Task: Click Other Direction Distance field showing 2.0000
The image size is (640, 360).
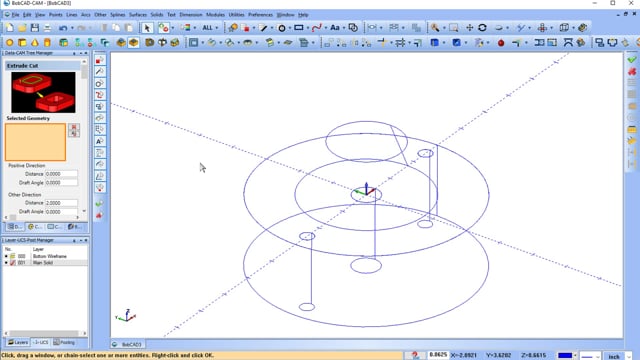Action: pos(61,203)
